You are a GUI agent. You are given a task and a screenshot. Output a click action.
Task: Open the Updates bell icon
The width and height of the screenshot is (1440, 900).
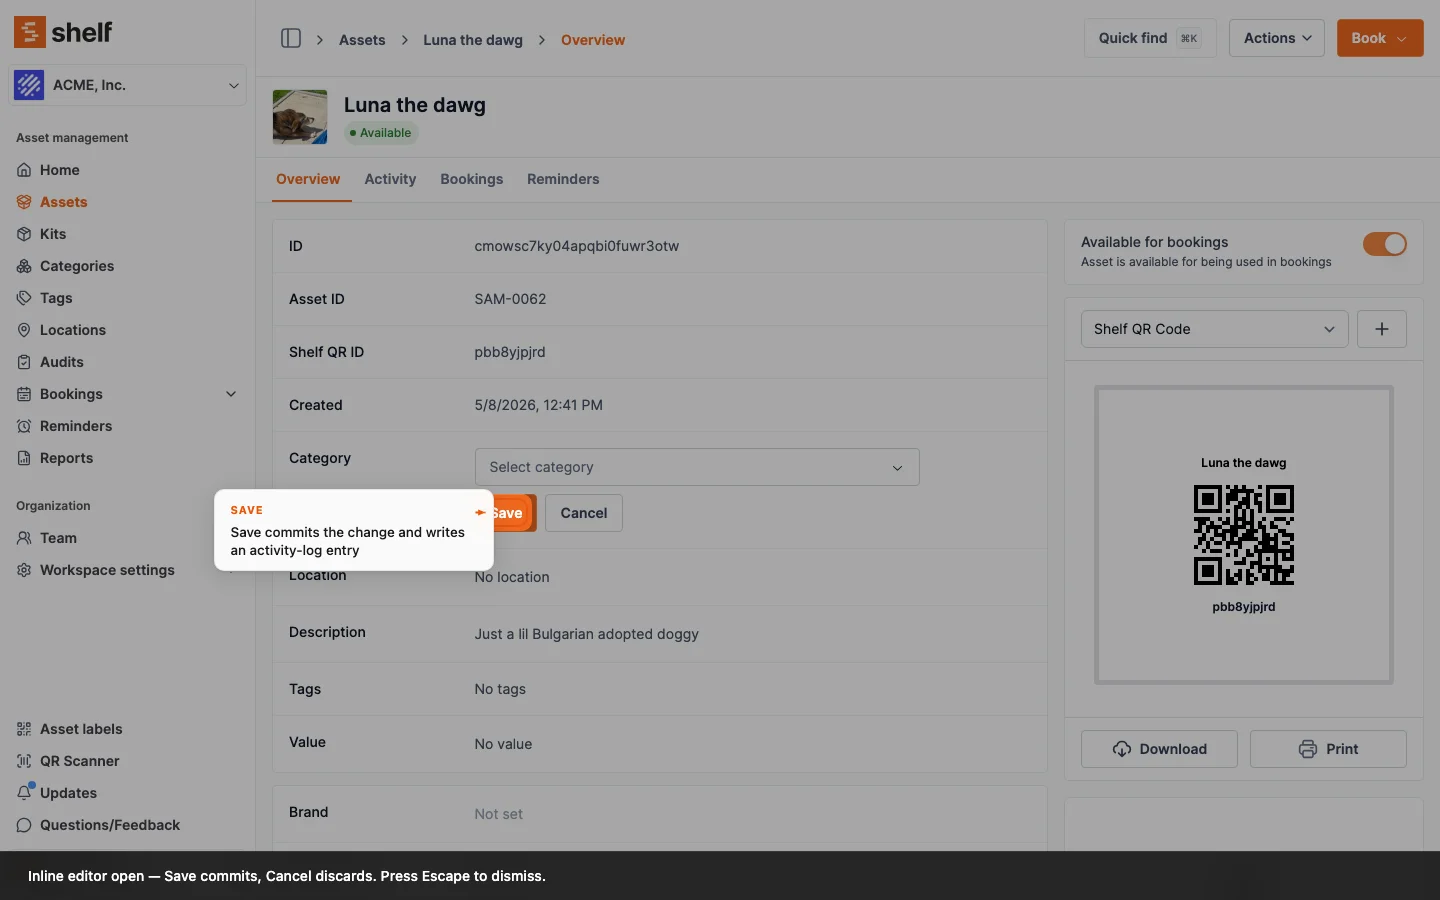tap(24, 793)
